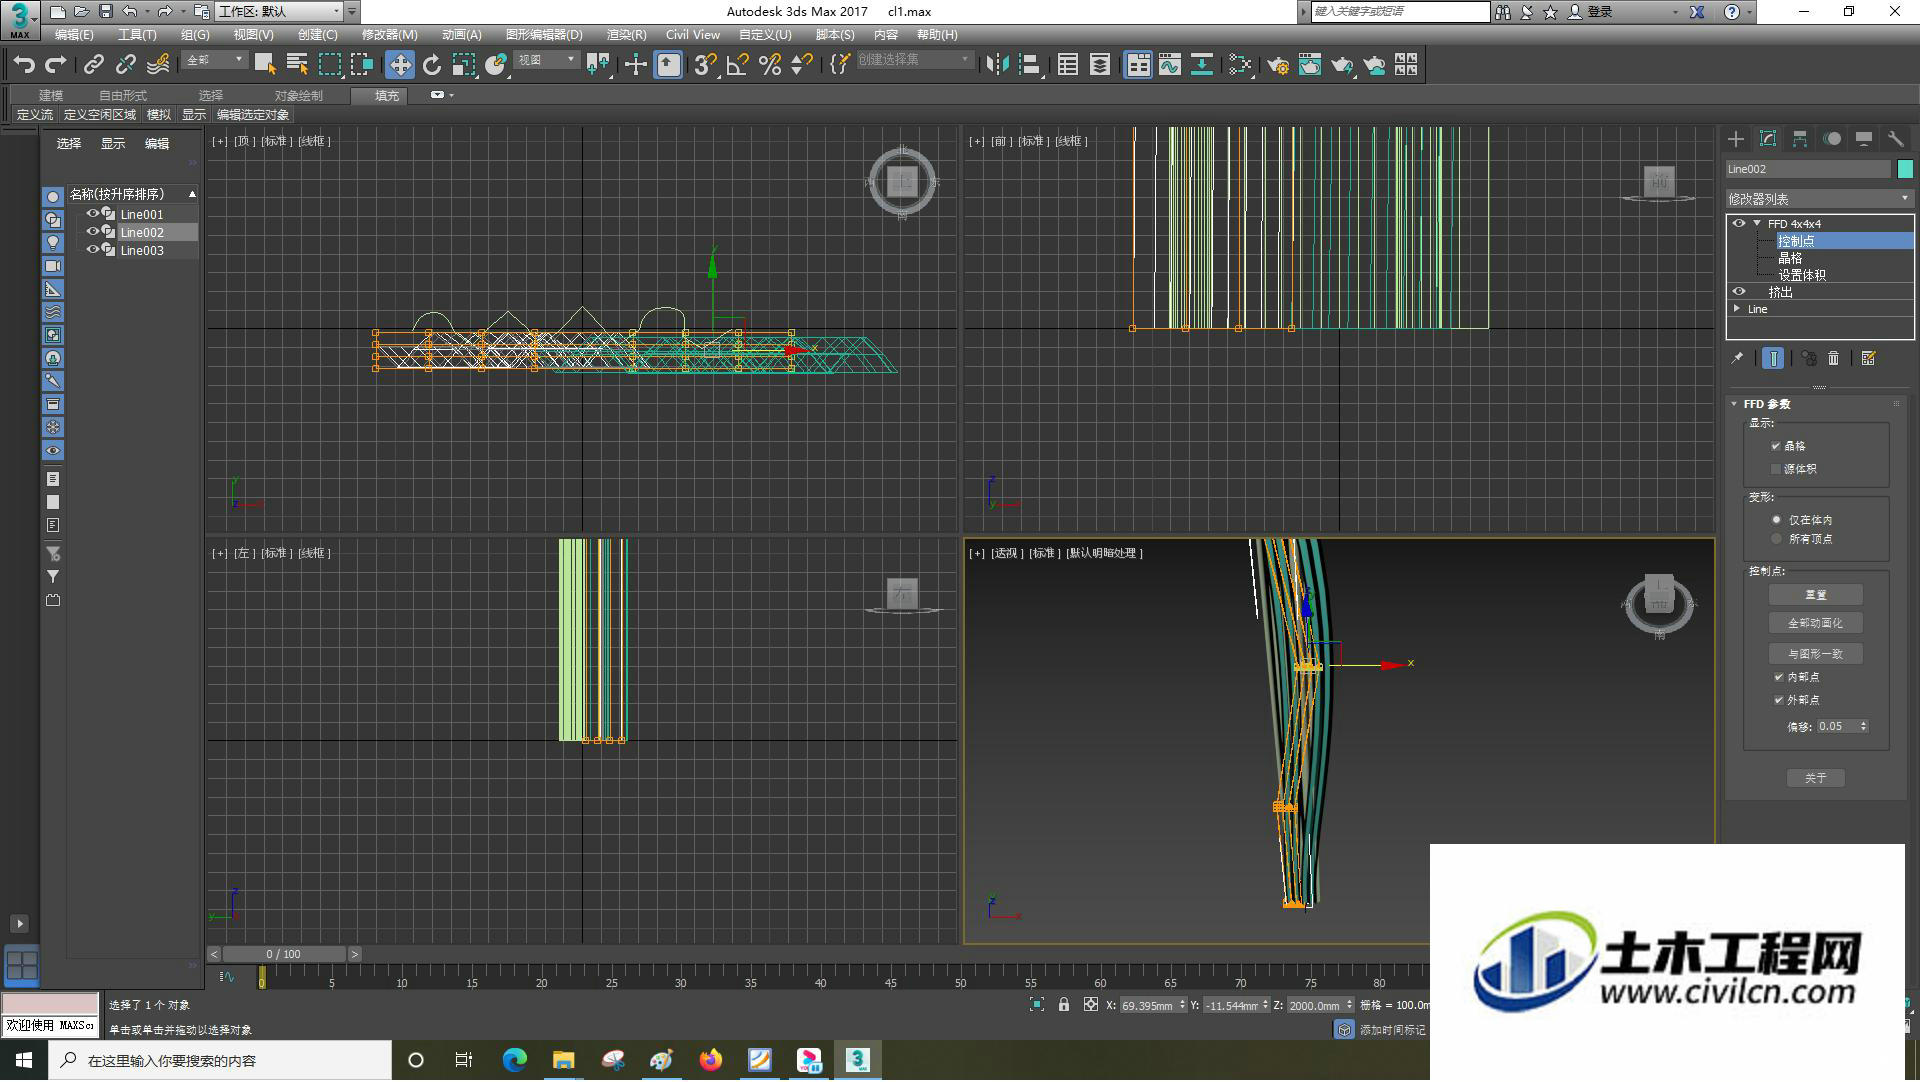This screenshot has width=1920, height=1082.
Task: Open the Utilities wrench panel tab
Action: pyautogui.click(x=1896, y=139)
